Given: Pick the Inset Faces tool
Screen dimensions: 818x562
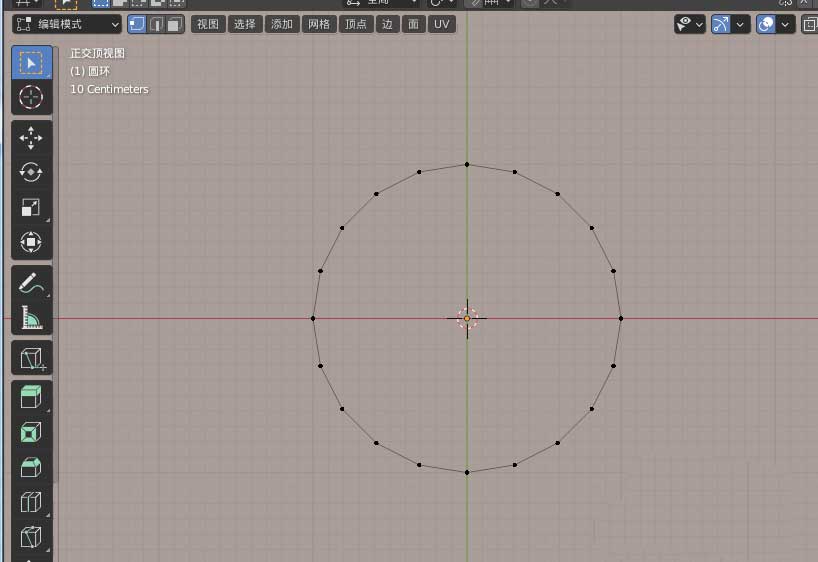Looking at the screenshot, I should click(31, 432).
